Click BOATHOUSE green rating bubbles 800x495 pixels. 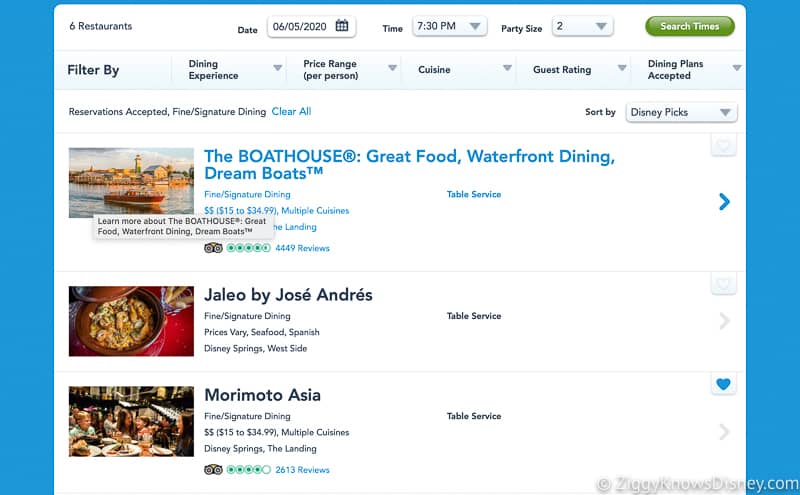(x=248, y=248)
